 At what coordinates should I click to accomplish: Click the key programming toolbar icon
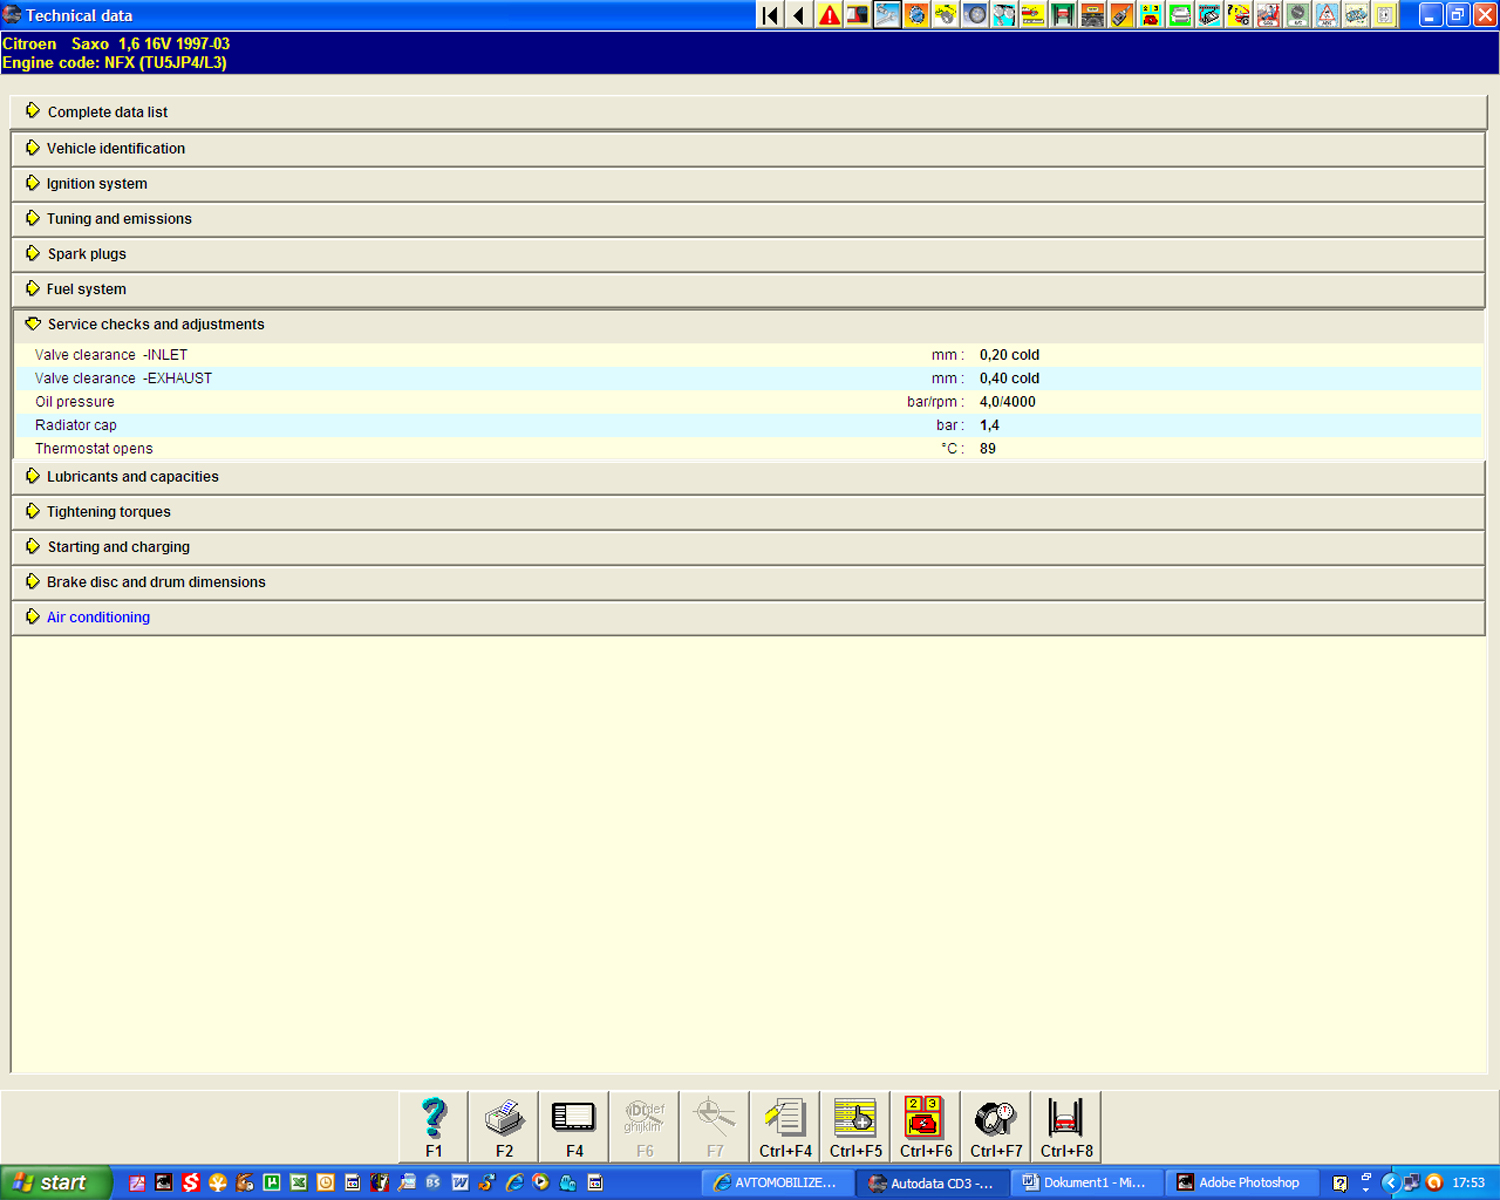click(1121, 15)
